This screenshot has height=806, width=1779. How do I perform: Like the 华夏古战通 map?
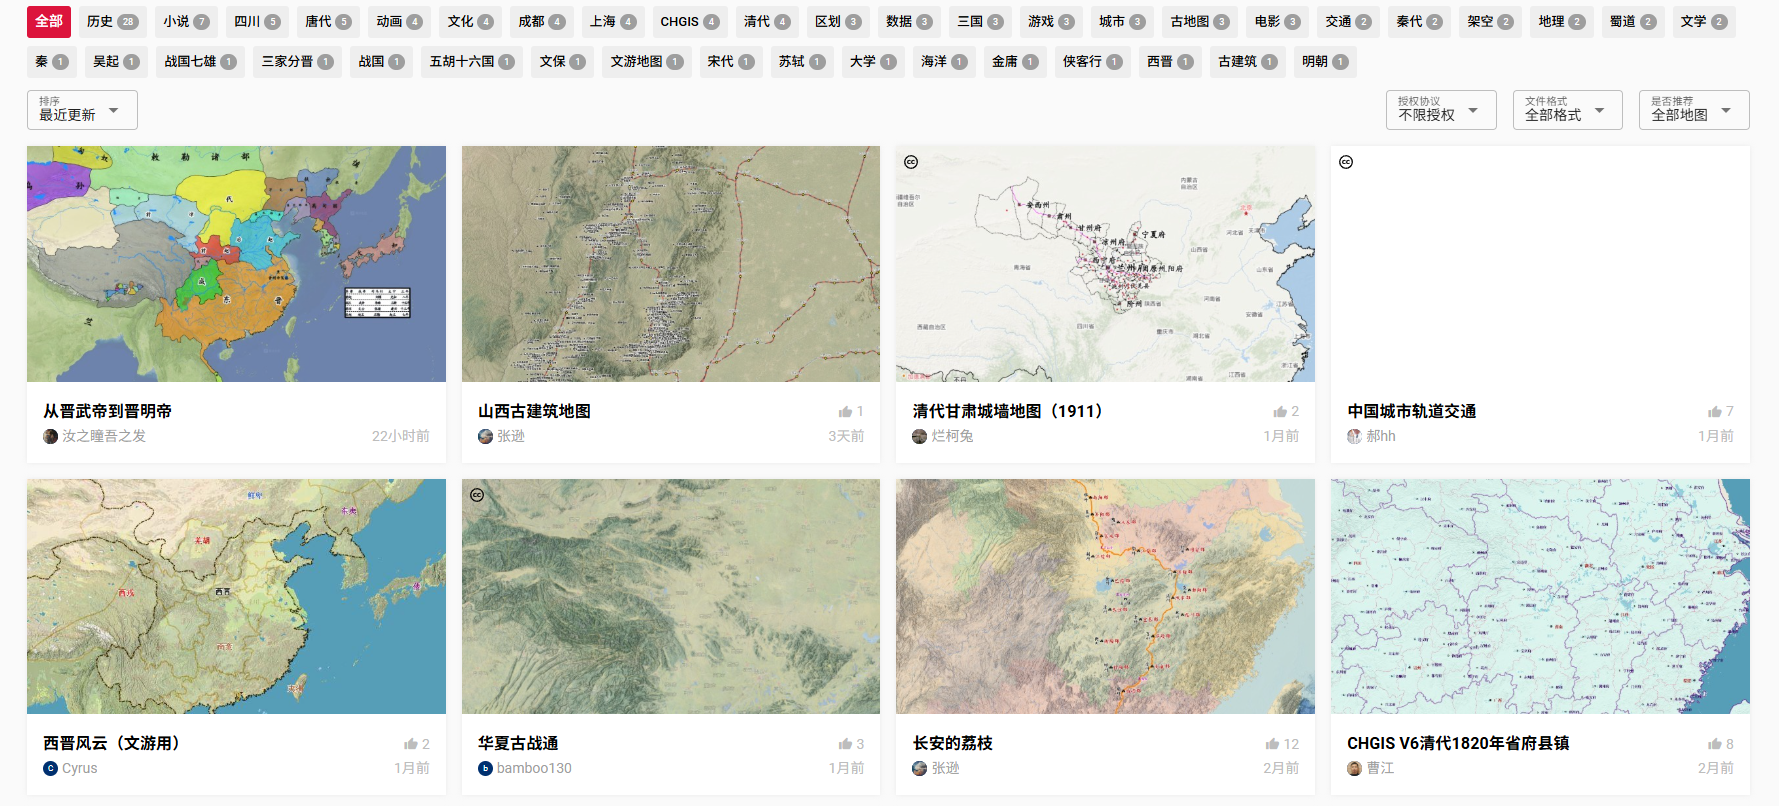tap(845, 744)
